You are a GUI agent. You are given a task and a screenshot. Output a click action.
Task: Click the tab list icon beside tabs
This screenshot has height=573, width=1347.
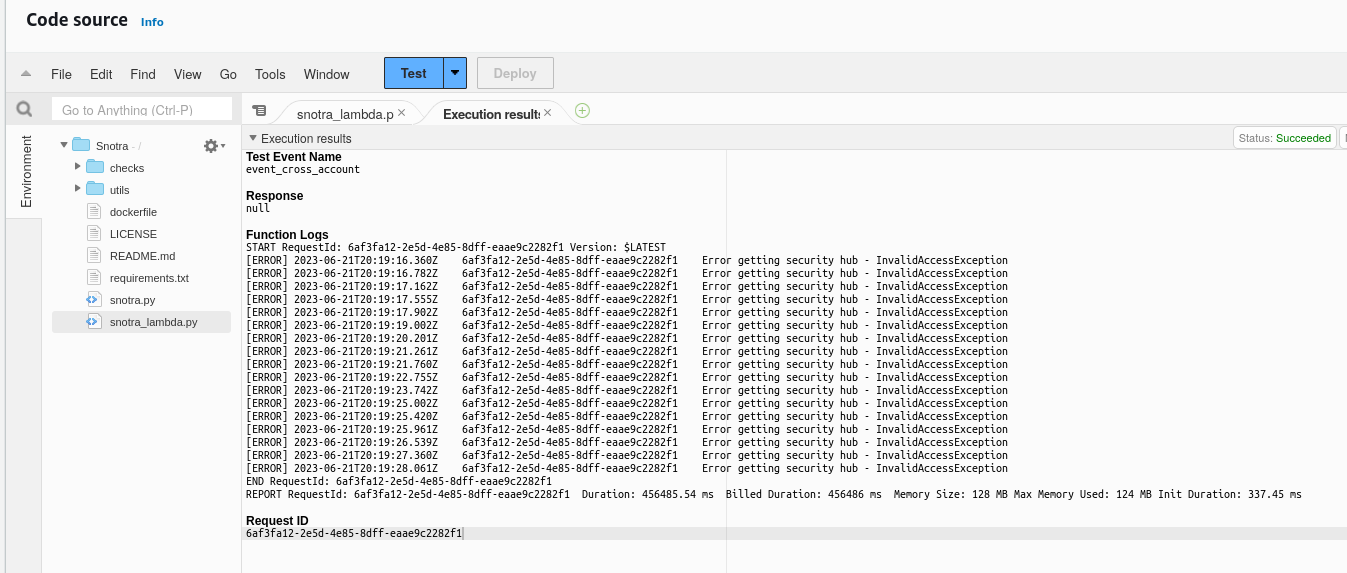pos(259,111)
